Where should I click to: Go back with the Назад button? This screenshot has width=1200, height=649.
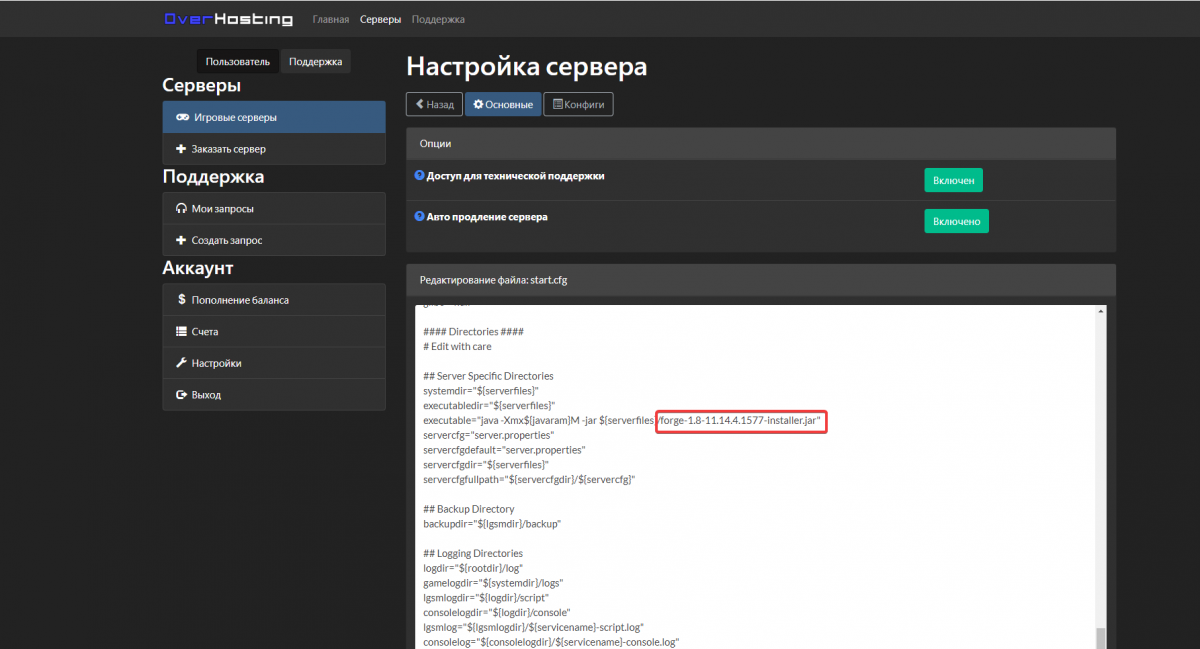tap(434, 104)
